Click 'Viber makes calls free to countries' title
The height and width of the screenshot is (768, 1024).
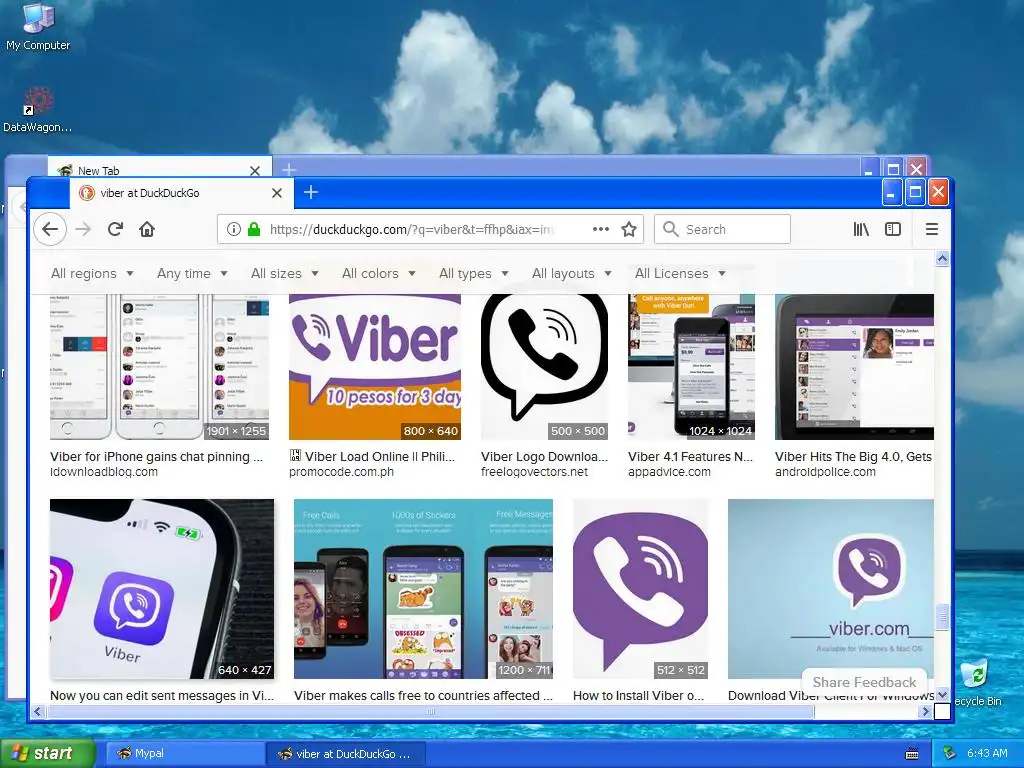click(x=423, y=696)
